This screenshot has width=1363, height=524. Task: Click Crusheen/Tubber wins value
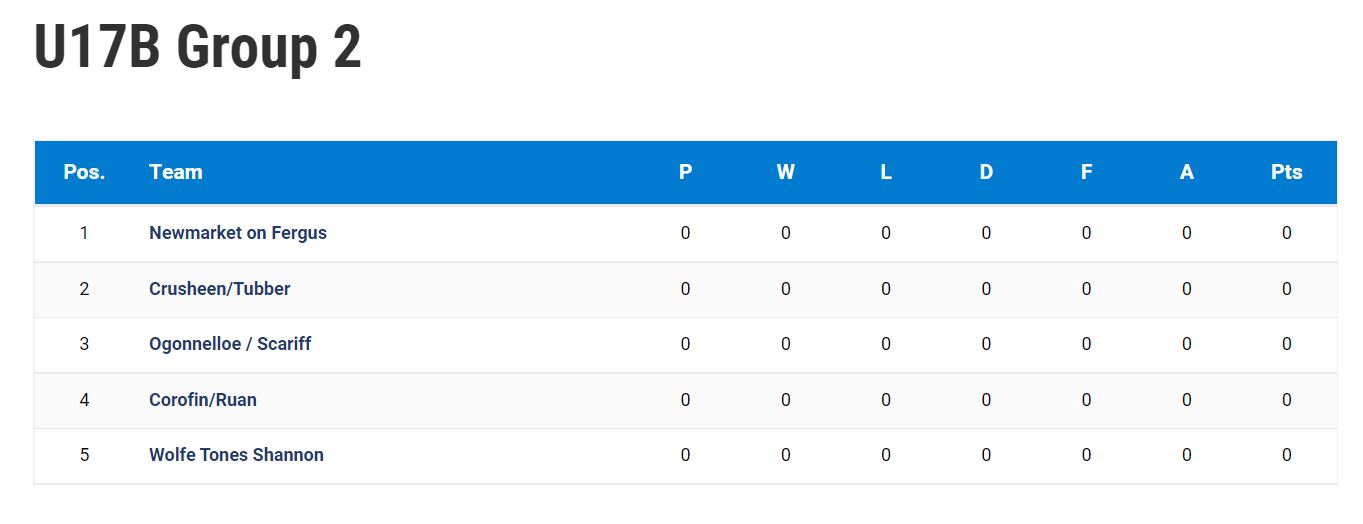pos(785,289)
